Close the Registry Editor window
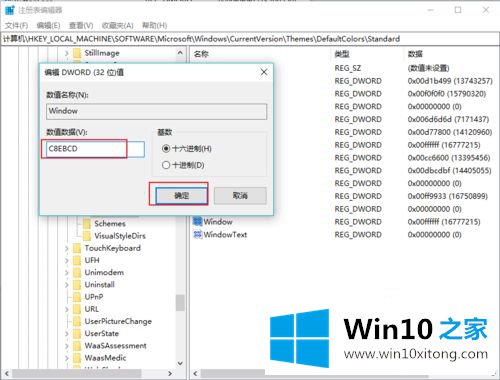The height and width of the screenshot is (380, 500). pos(486,10)
